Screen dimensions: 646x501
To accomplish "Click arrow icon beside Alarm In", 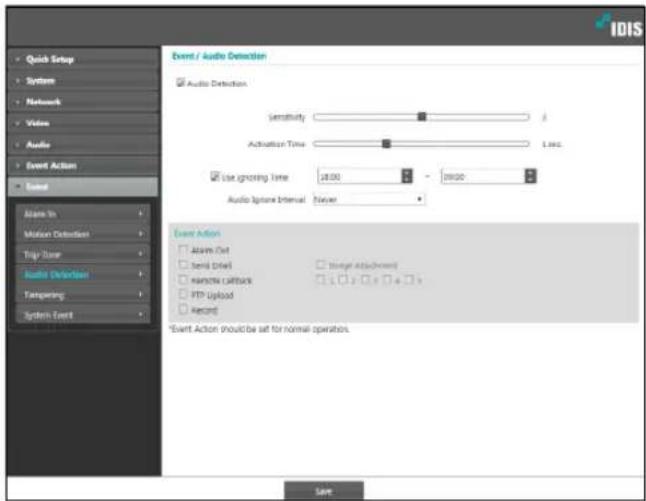I will [140, 213].
